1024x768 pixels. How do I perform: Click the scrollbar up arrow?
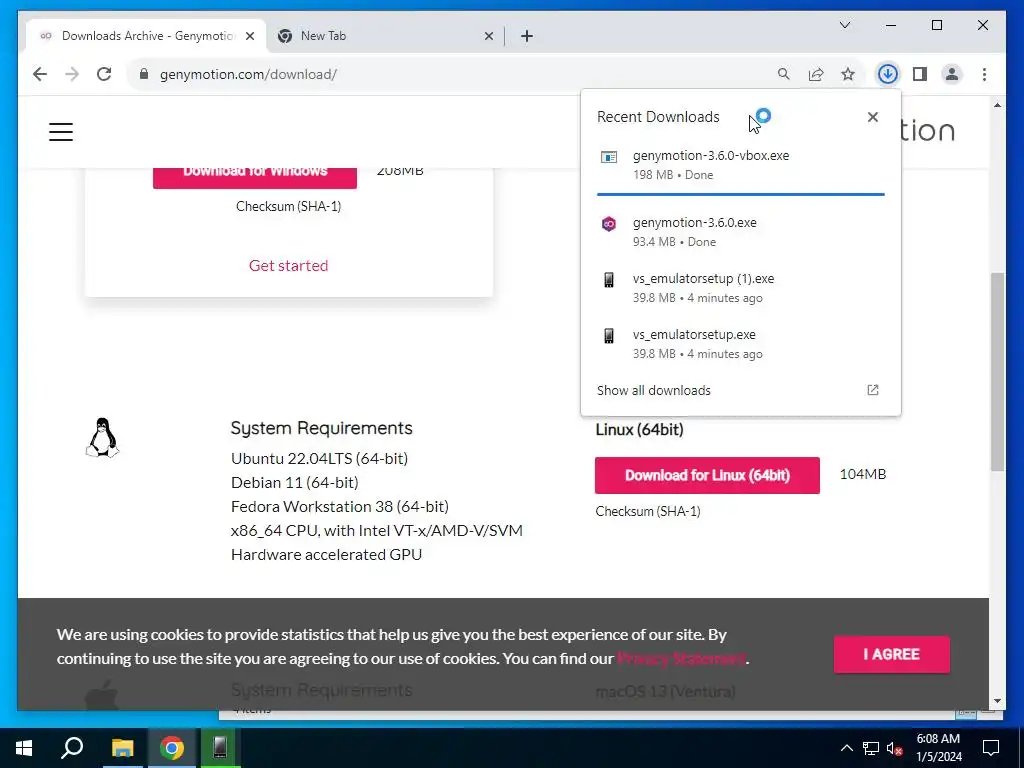pyautogui.click(x=997, y=105)
